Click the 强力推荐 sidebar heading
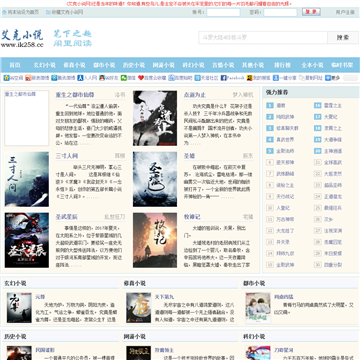Viewport: 360px width, 360px height. pos(277,92)
